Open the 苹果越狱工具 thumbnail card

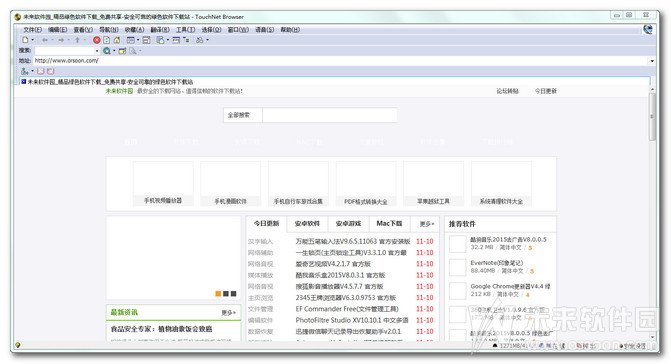433,184
